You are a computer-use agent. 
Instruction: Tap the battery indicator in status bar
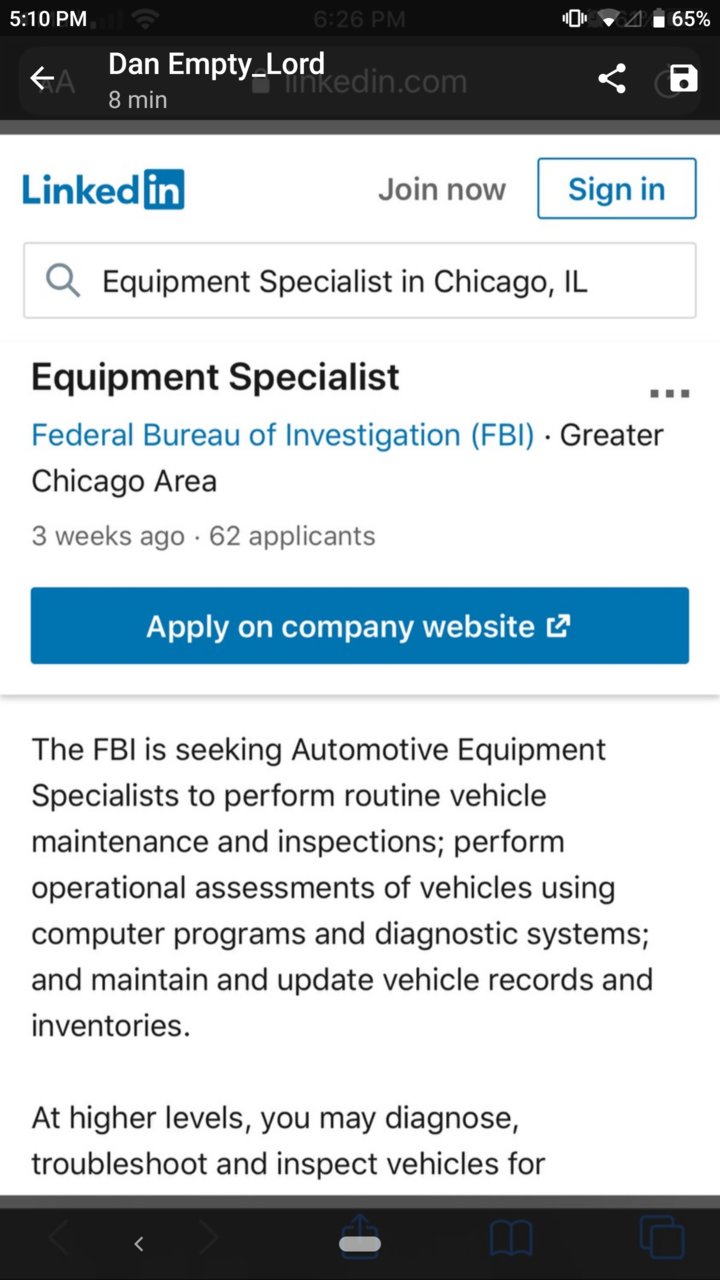[680, 19]
